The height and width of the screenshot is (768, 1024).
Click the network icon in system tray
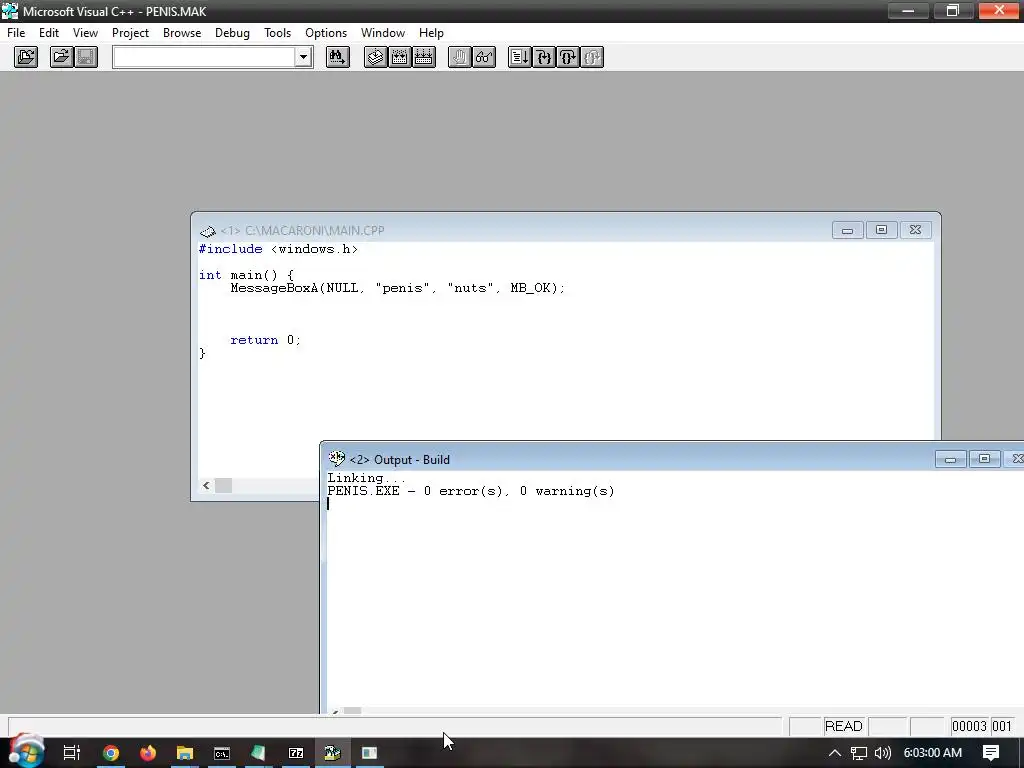pos(859,753)
